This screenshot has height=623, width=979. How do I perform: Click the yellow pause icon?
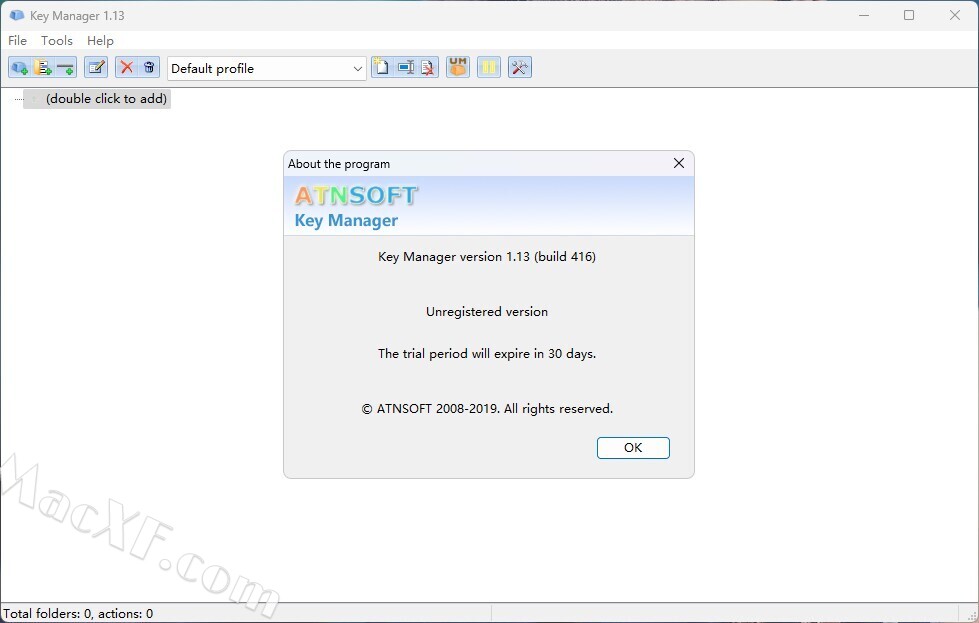point(489,67)
